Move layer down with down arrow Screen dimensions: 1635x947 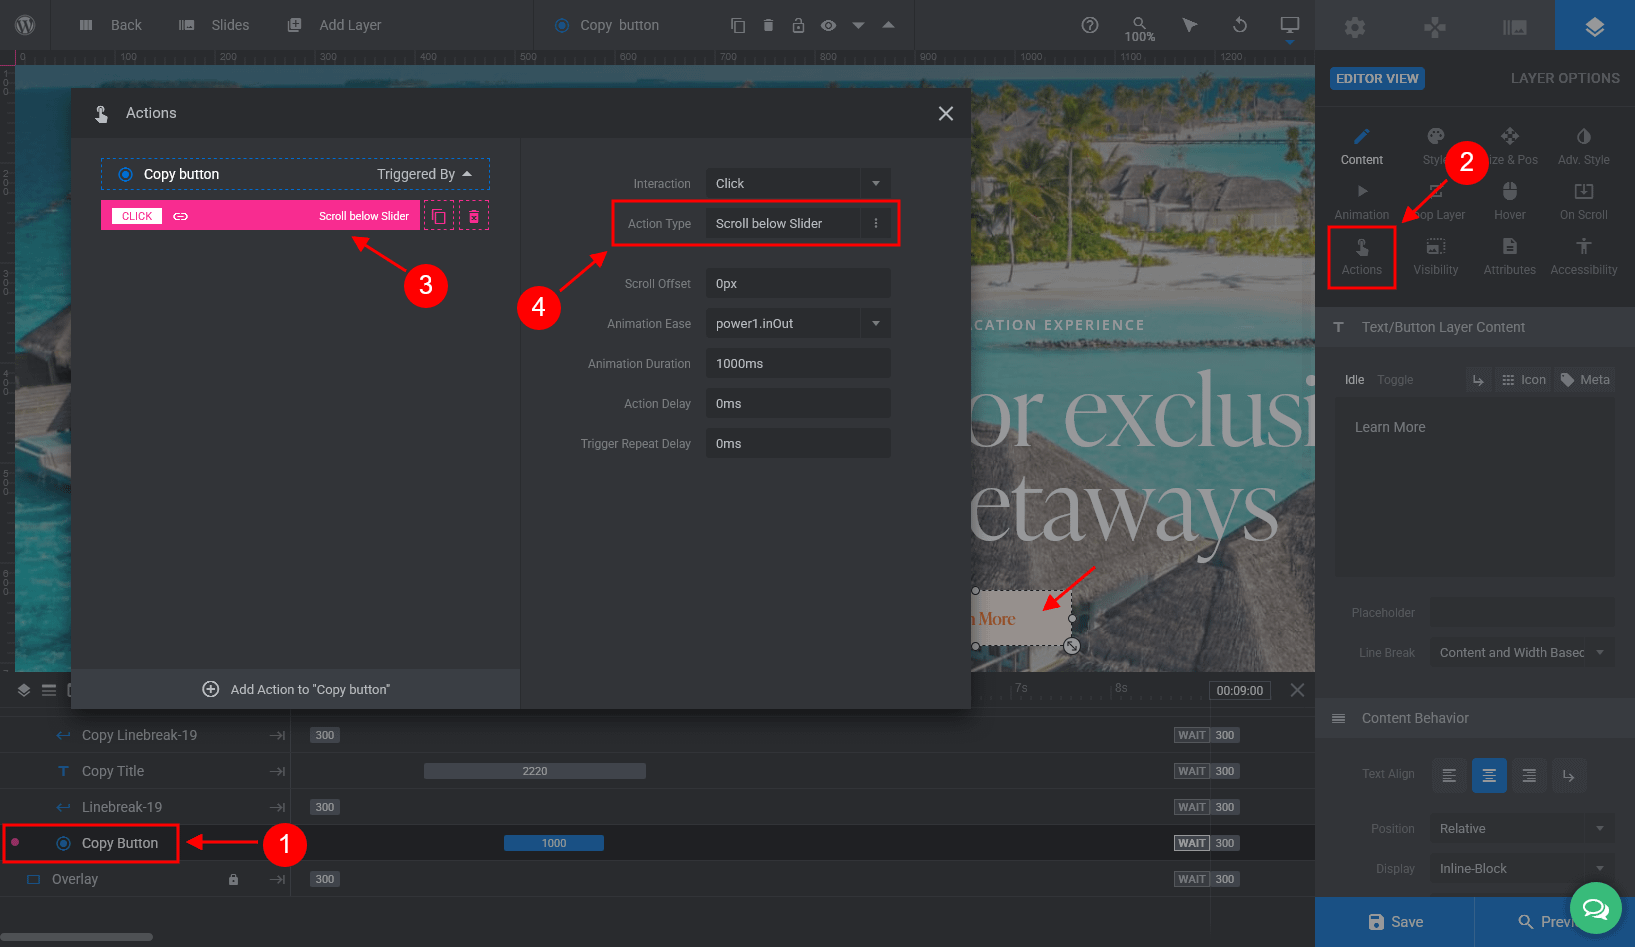(x=858, y=25)
